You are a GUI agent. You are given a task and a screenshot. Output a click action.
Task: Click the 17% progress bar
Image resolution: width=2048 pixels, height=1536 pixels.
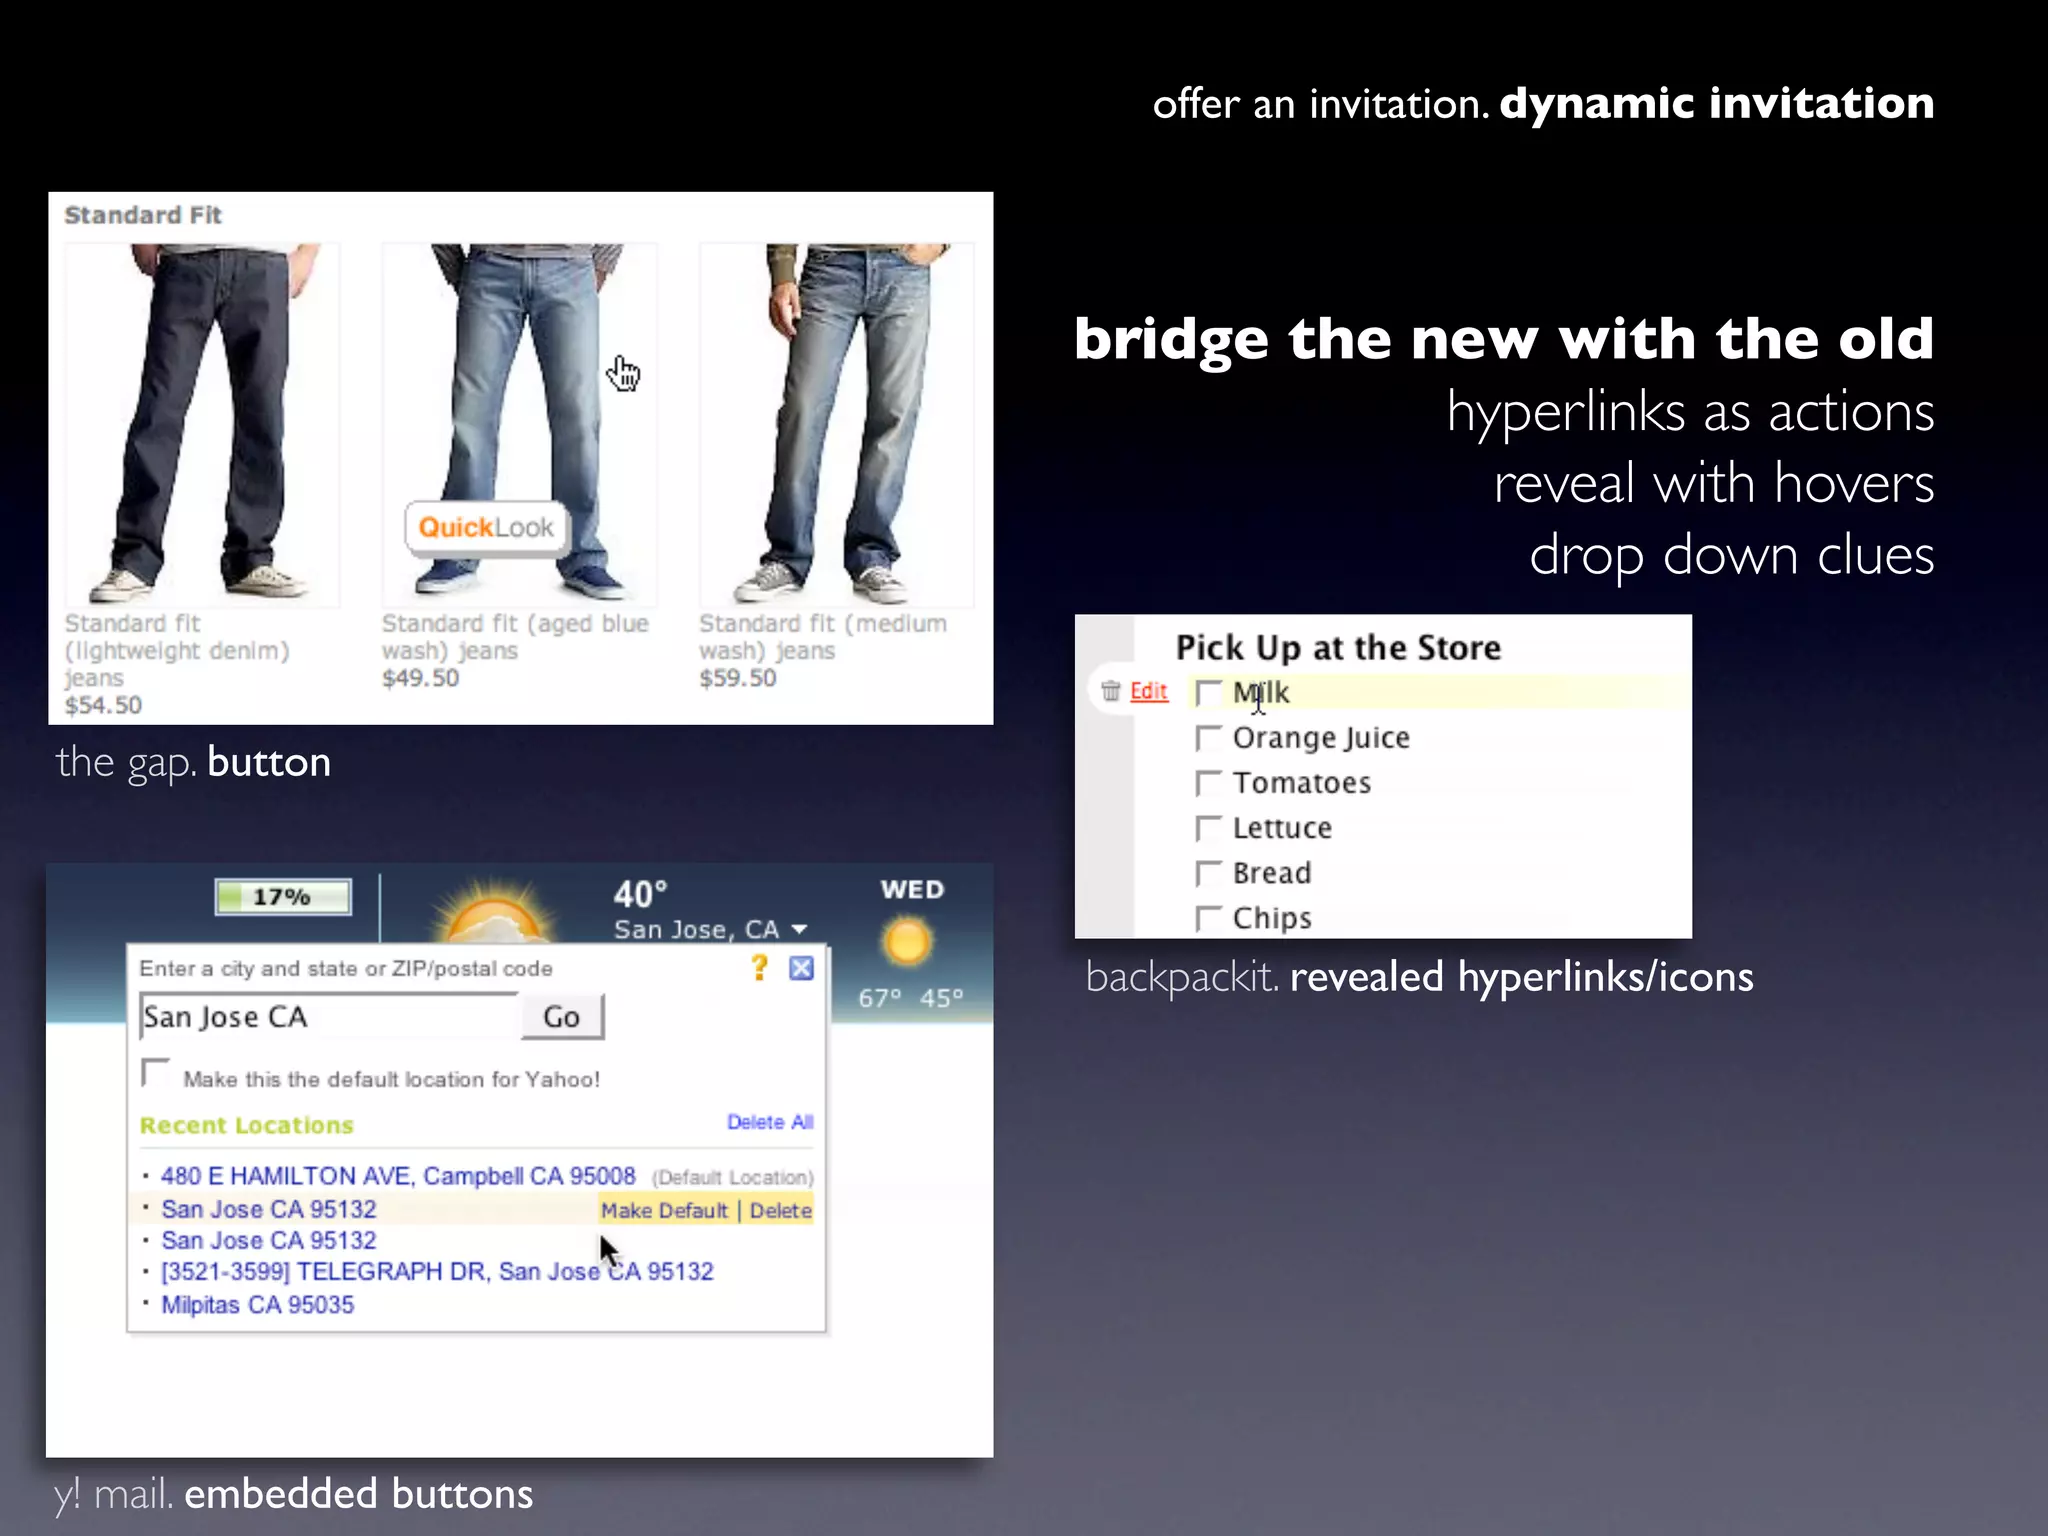pos(283,897)
